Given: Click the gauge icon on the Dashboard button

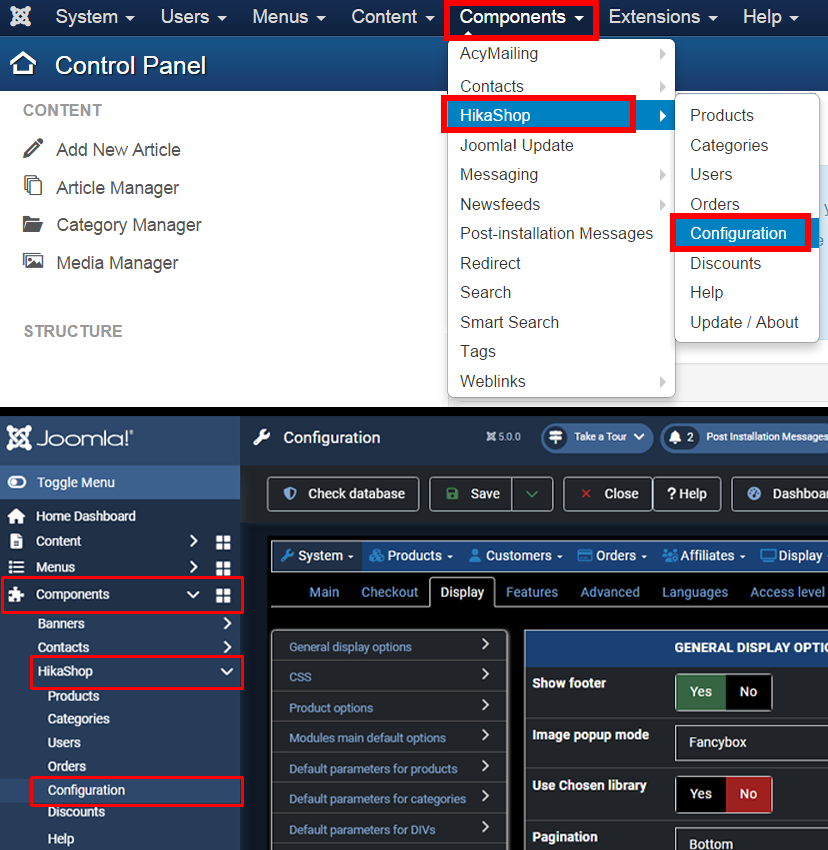Looking at the screenshot, I should 754,493.
